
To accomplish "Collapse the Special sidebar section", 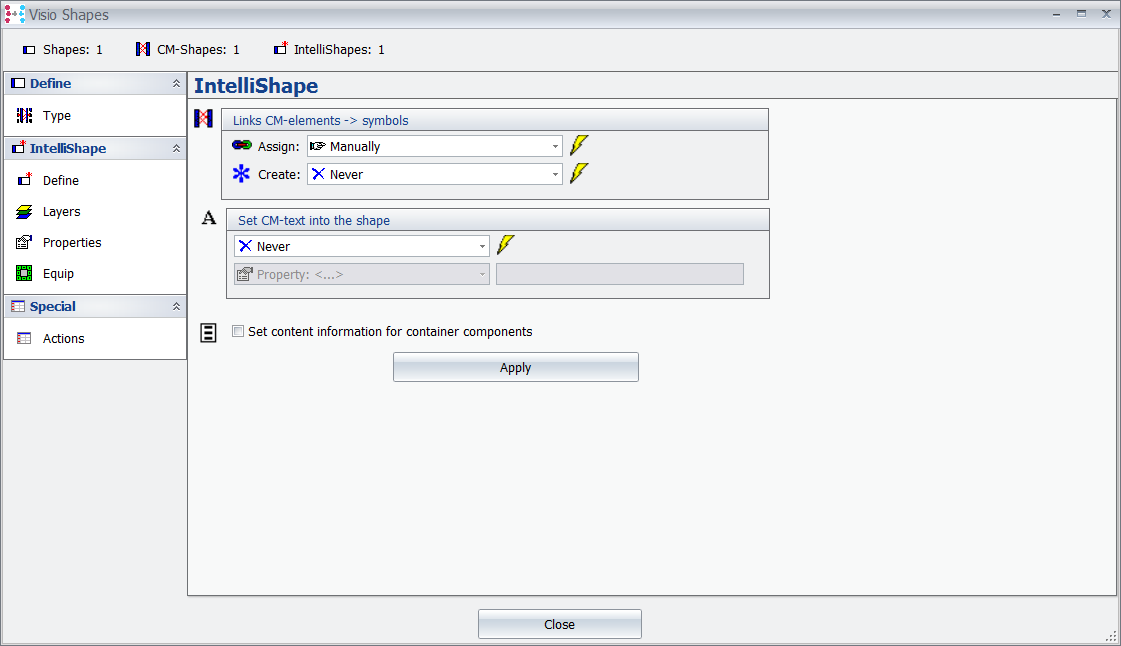I will coord(176,307).
